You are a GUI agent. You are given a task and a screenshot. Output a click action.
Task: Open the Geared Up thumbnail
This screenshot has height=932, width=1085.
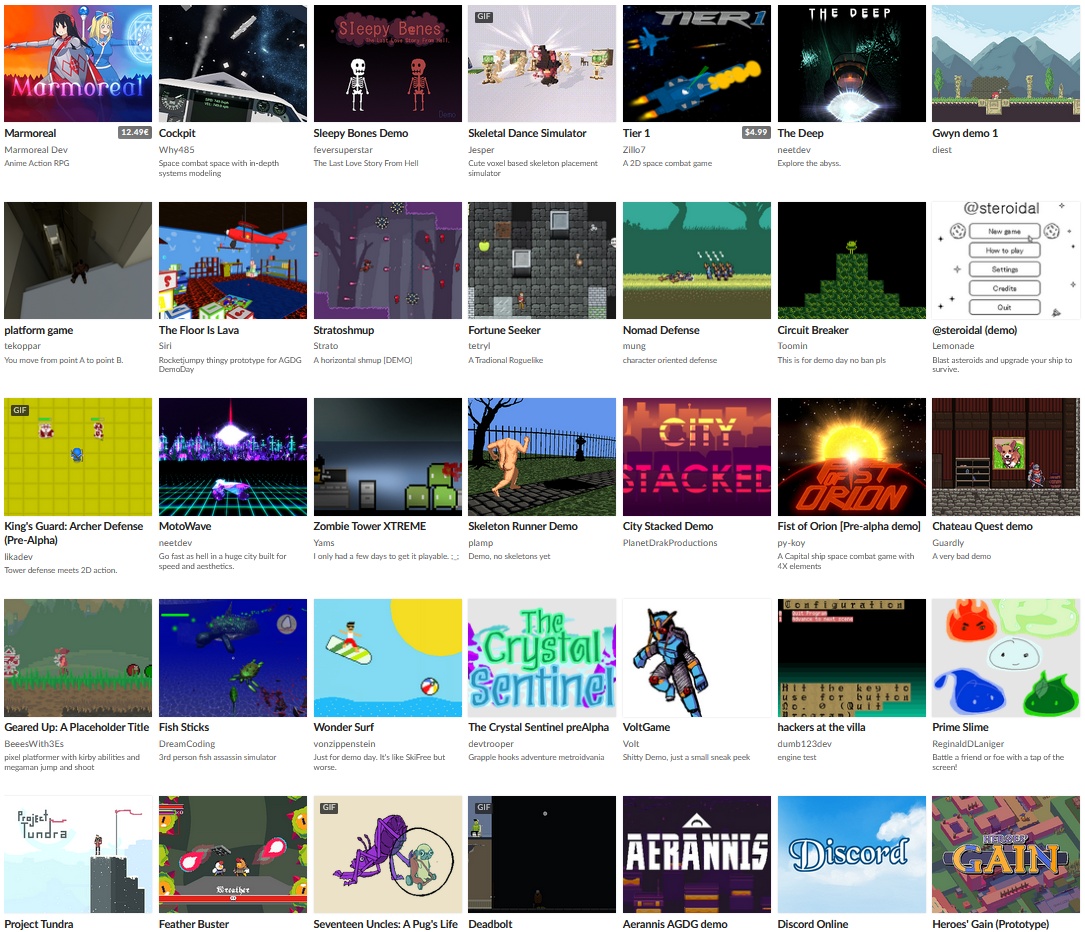click(78, 658)
